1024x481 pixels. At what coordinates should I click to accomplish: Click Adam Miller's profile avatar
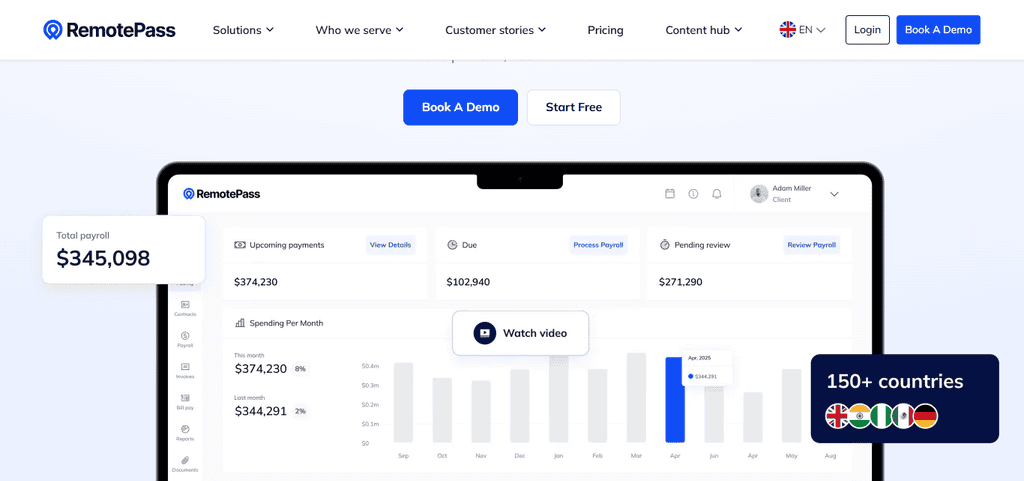[x=759, y=194]
